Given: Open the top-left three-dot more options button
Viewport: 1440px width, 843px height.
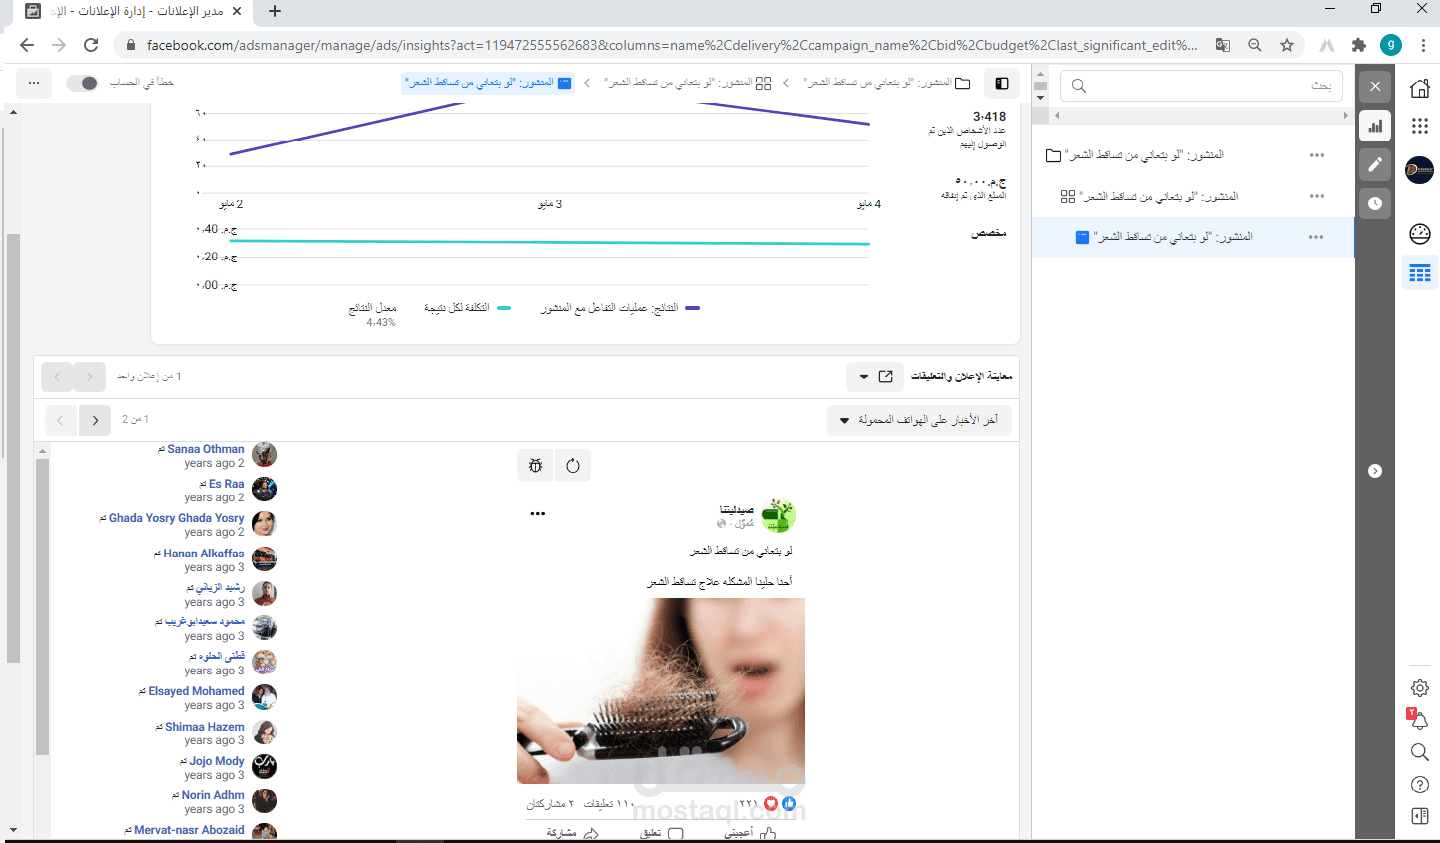Looking at the screenshot, I should [34, 83].
